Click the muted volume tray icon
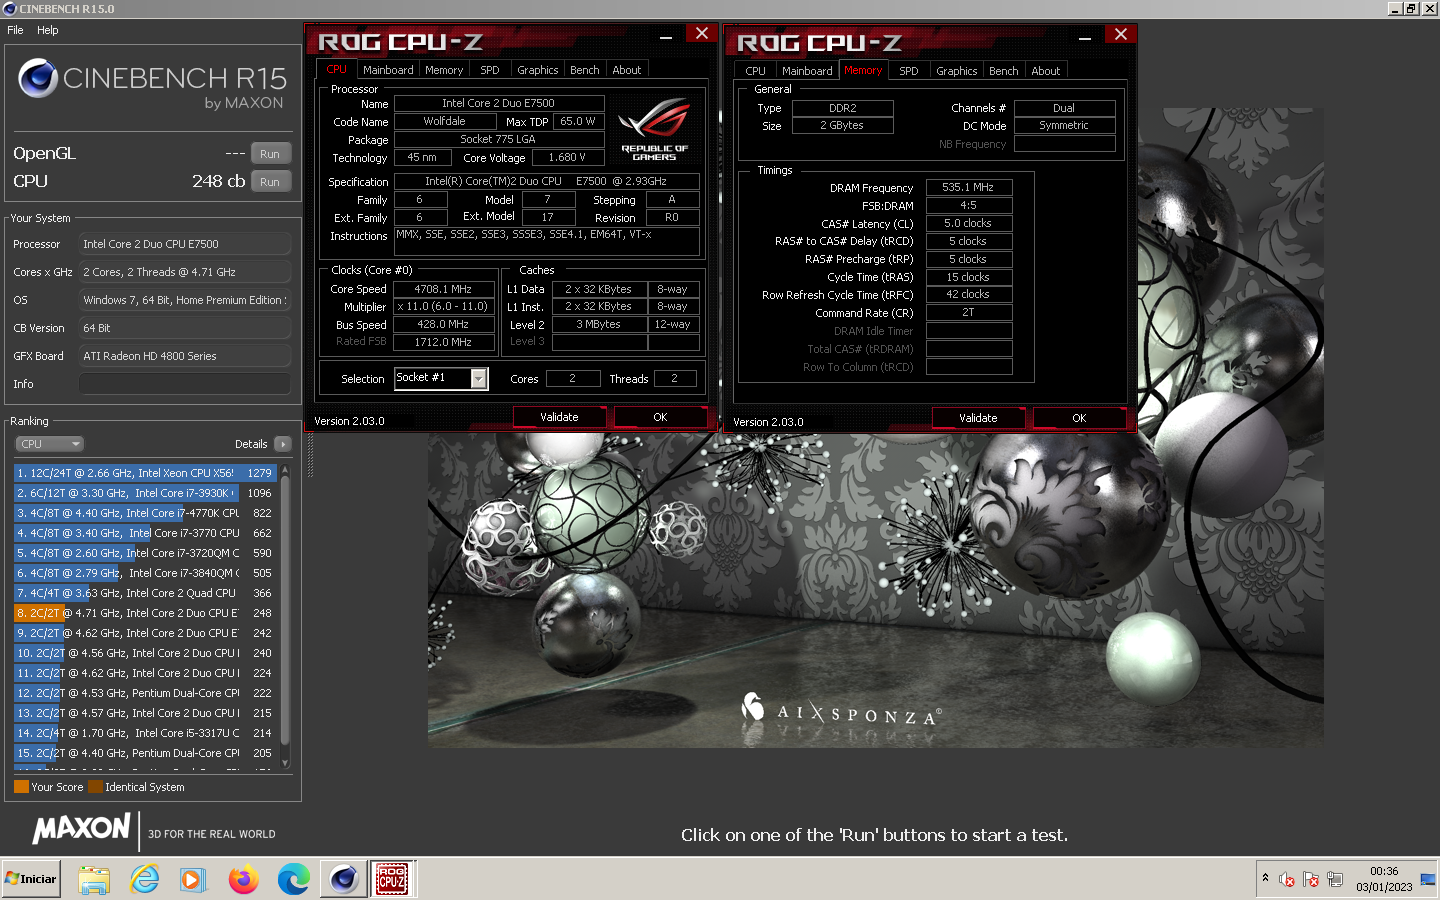The width and height of the screenshot is (1440, 900). 1287,880
